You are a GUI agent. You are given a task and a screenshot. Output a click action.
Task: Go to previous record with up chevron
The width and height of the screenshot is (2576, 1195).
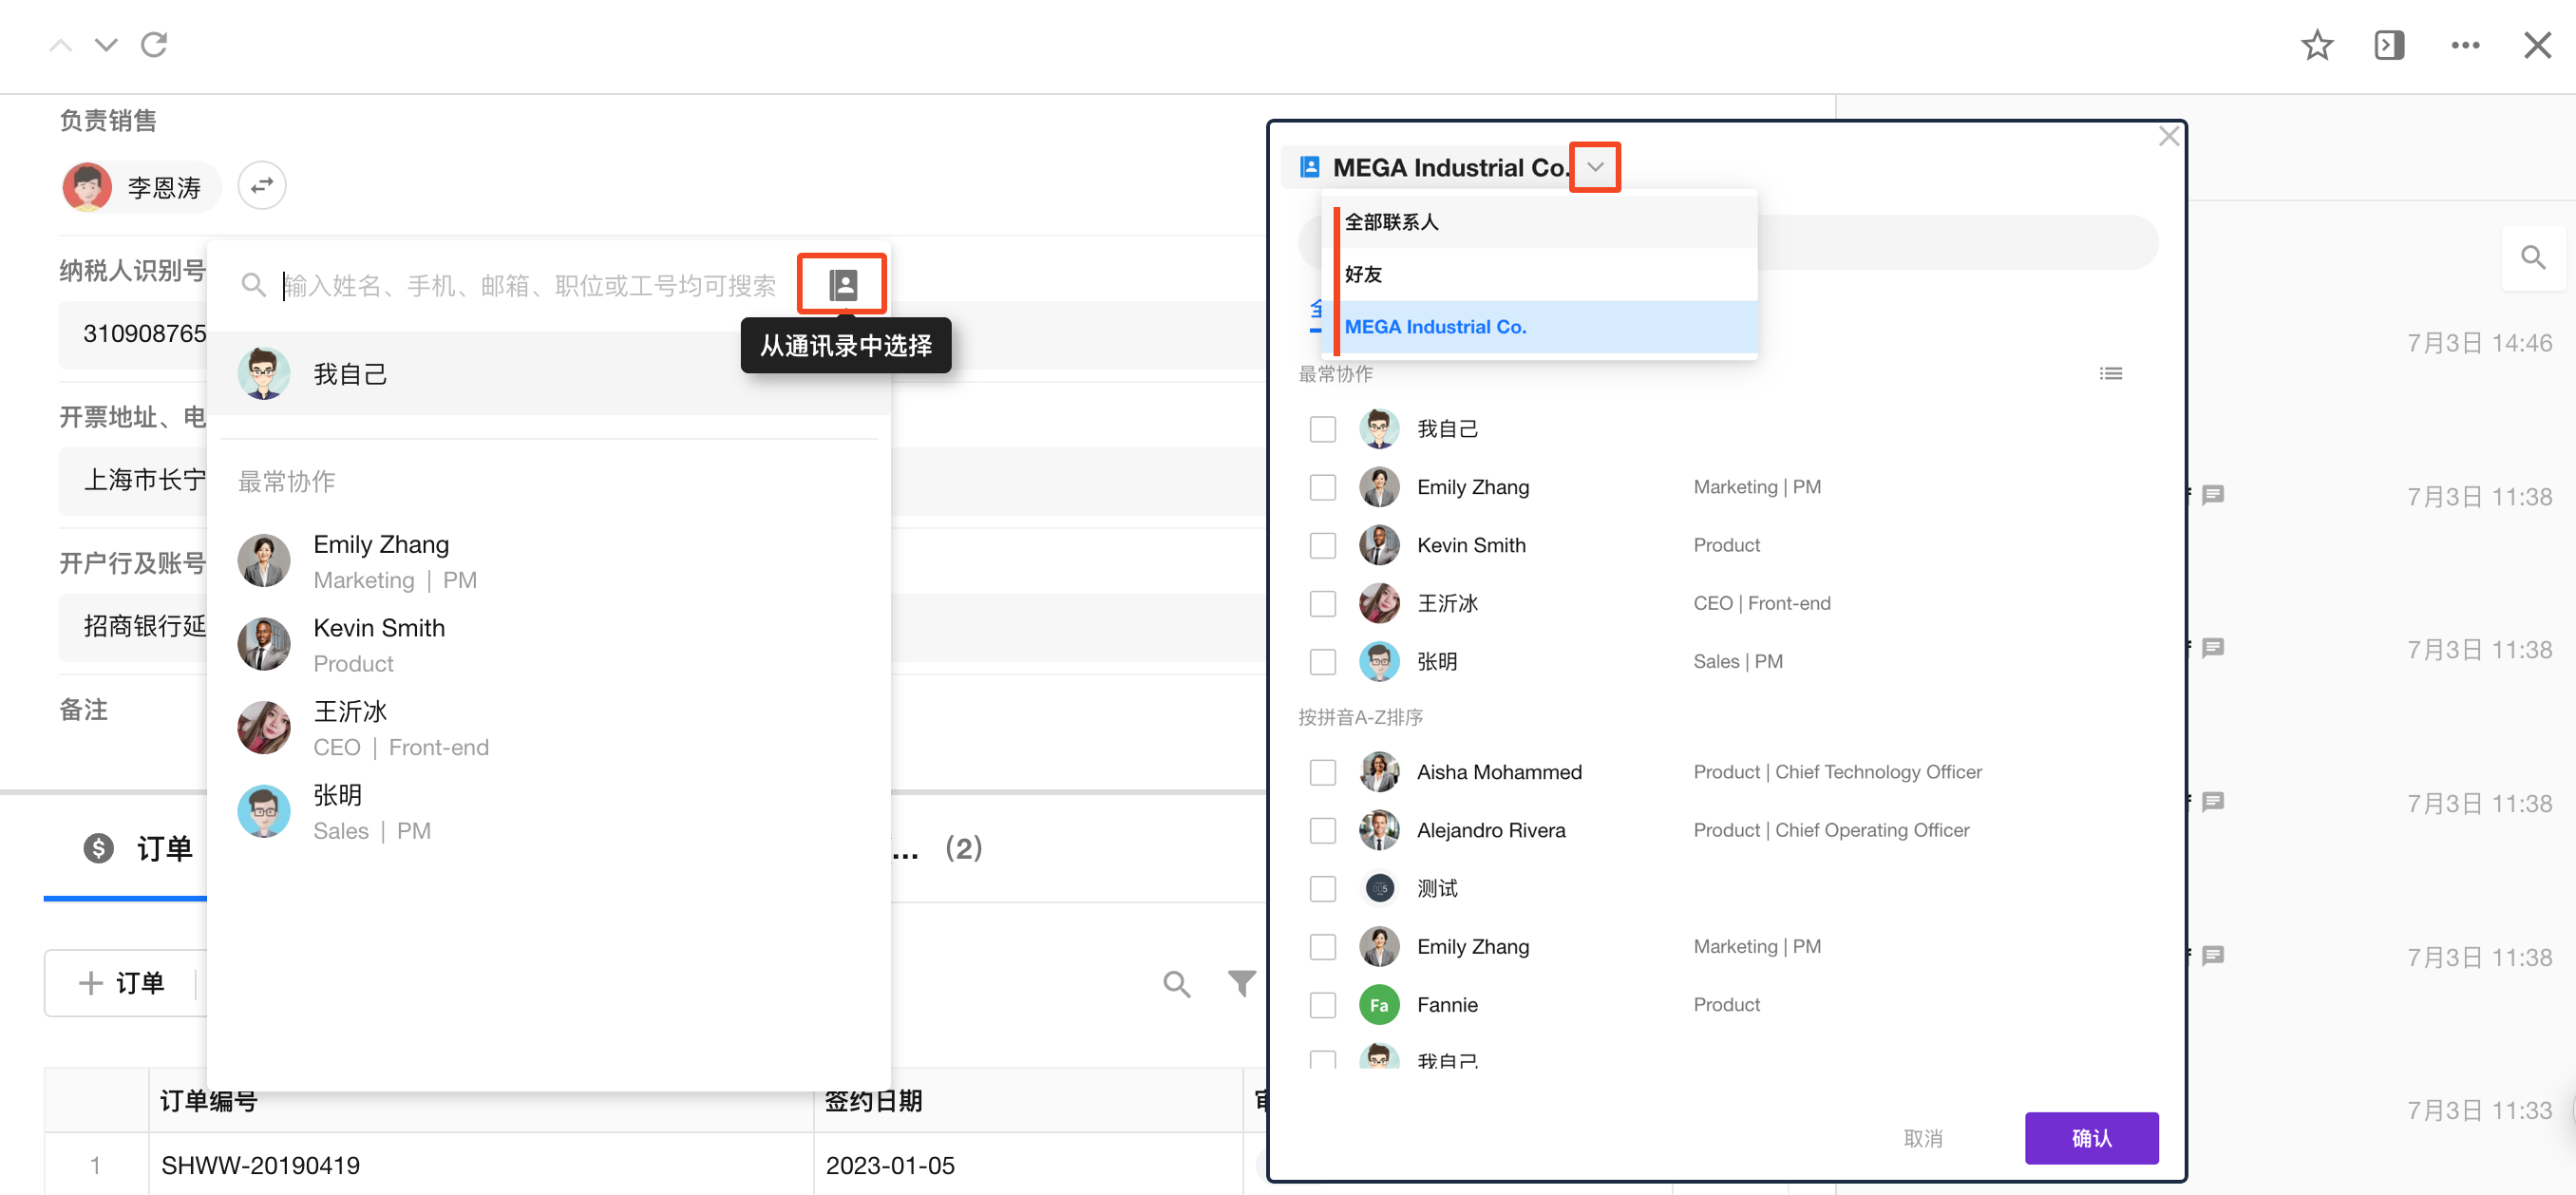pos(61,45)
